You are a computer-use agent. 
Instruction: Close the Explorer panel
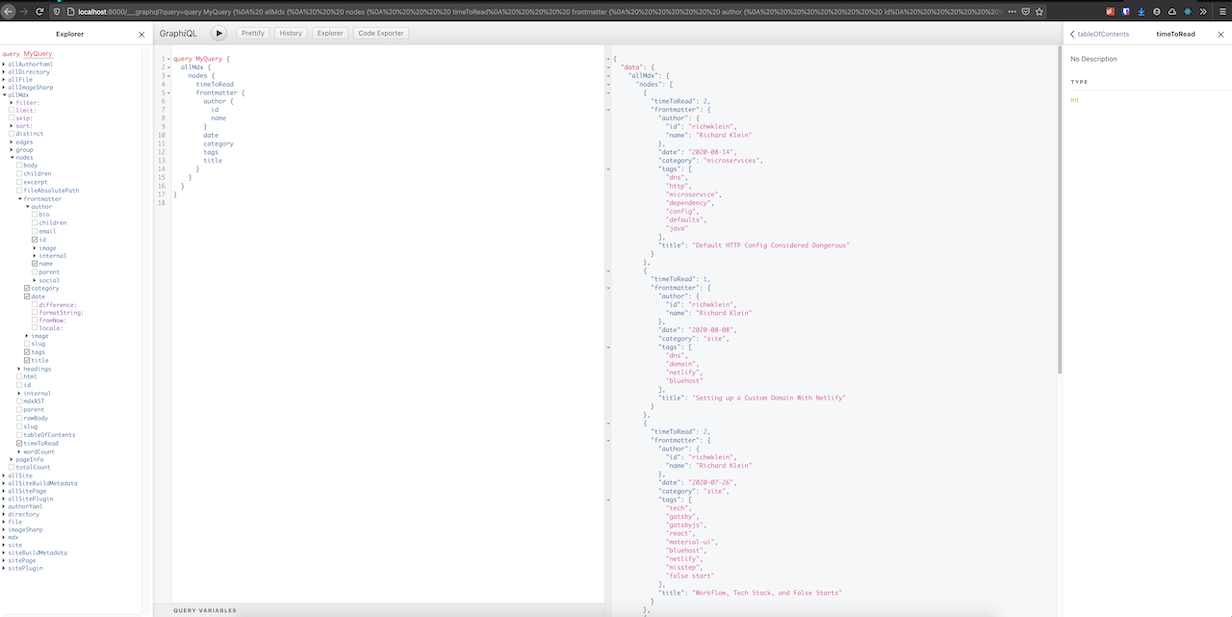pyautogui.click(x=139, y=33)
